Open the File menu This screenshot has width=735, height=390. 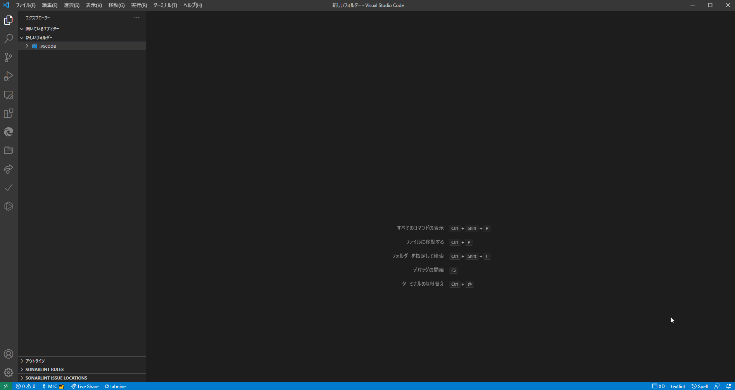25,5
